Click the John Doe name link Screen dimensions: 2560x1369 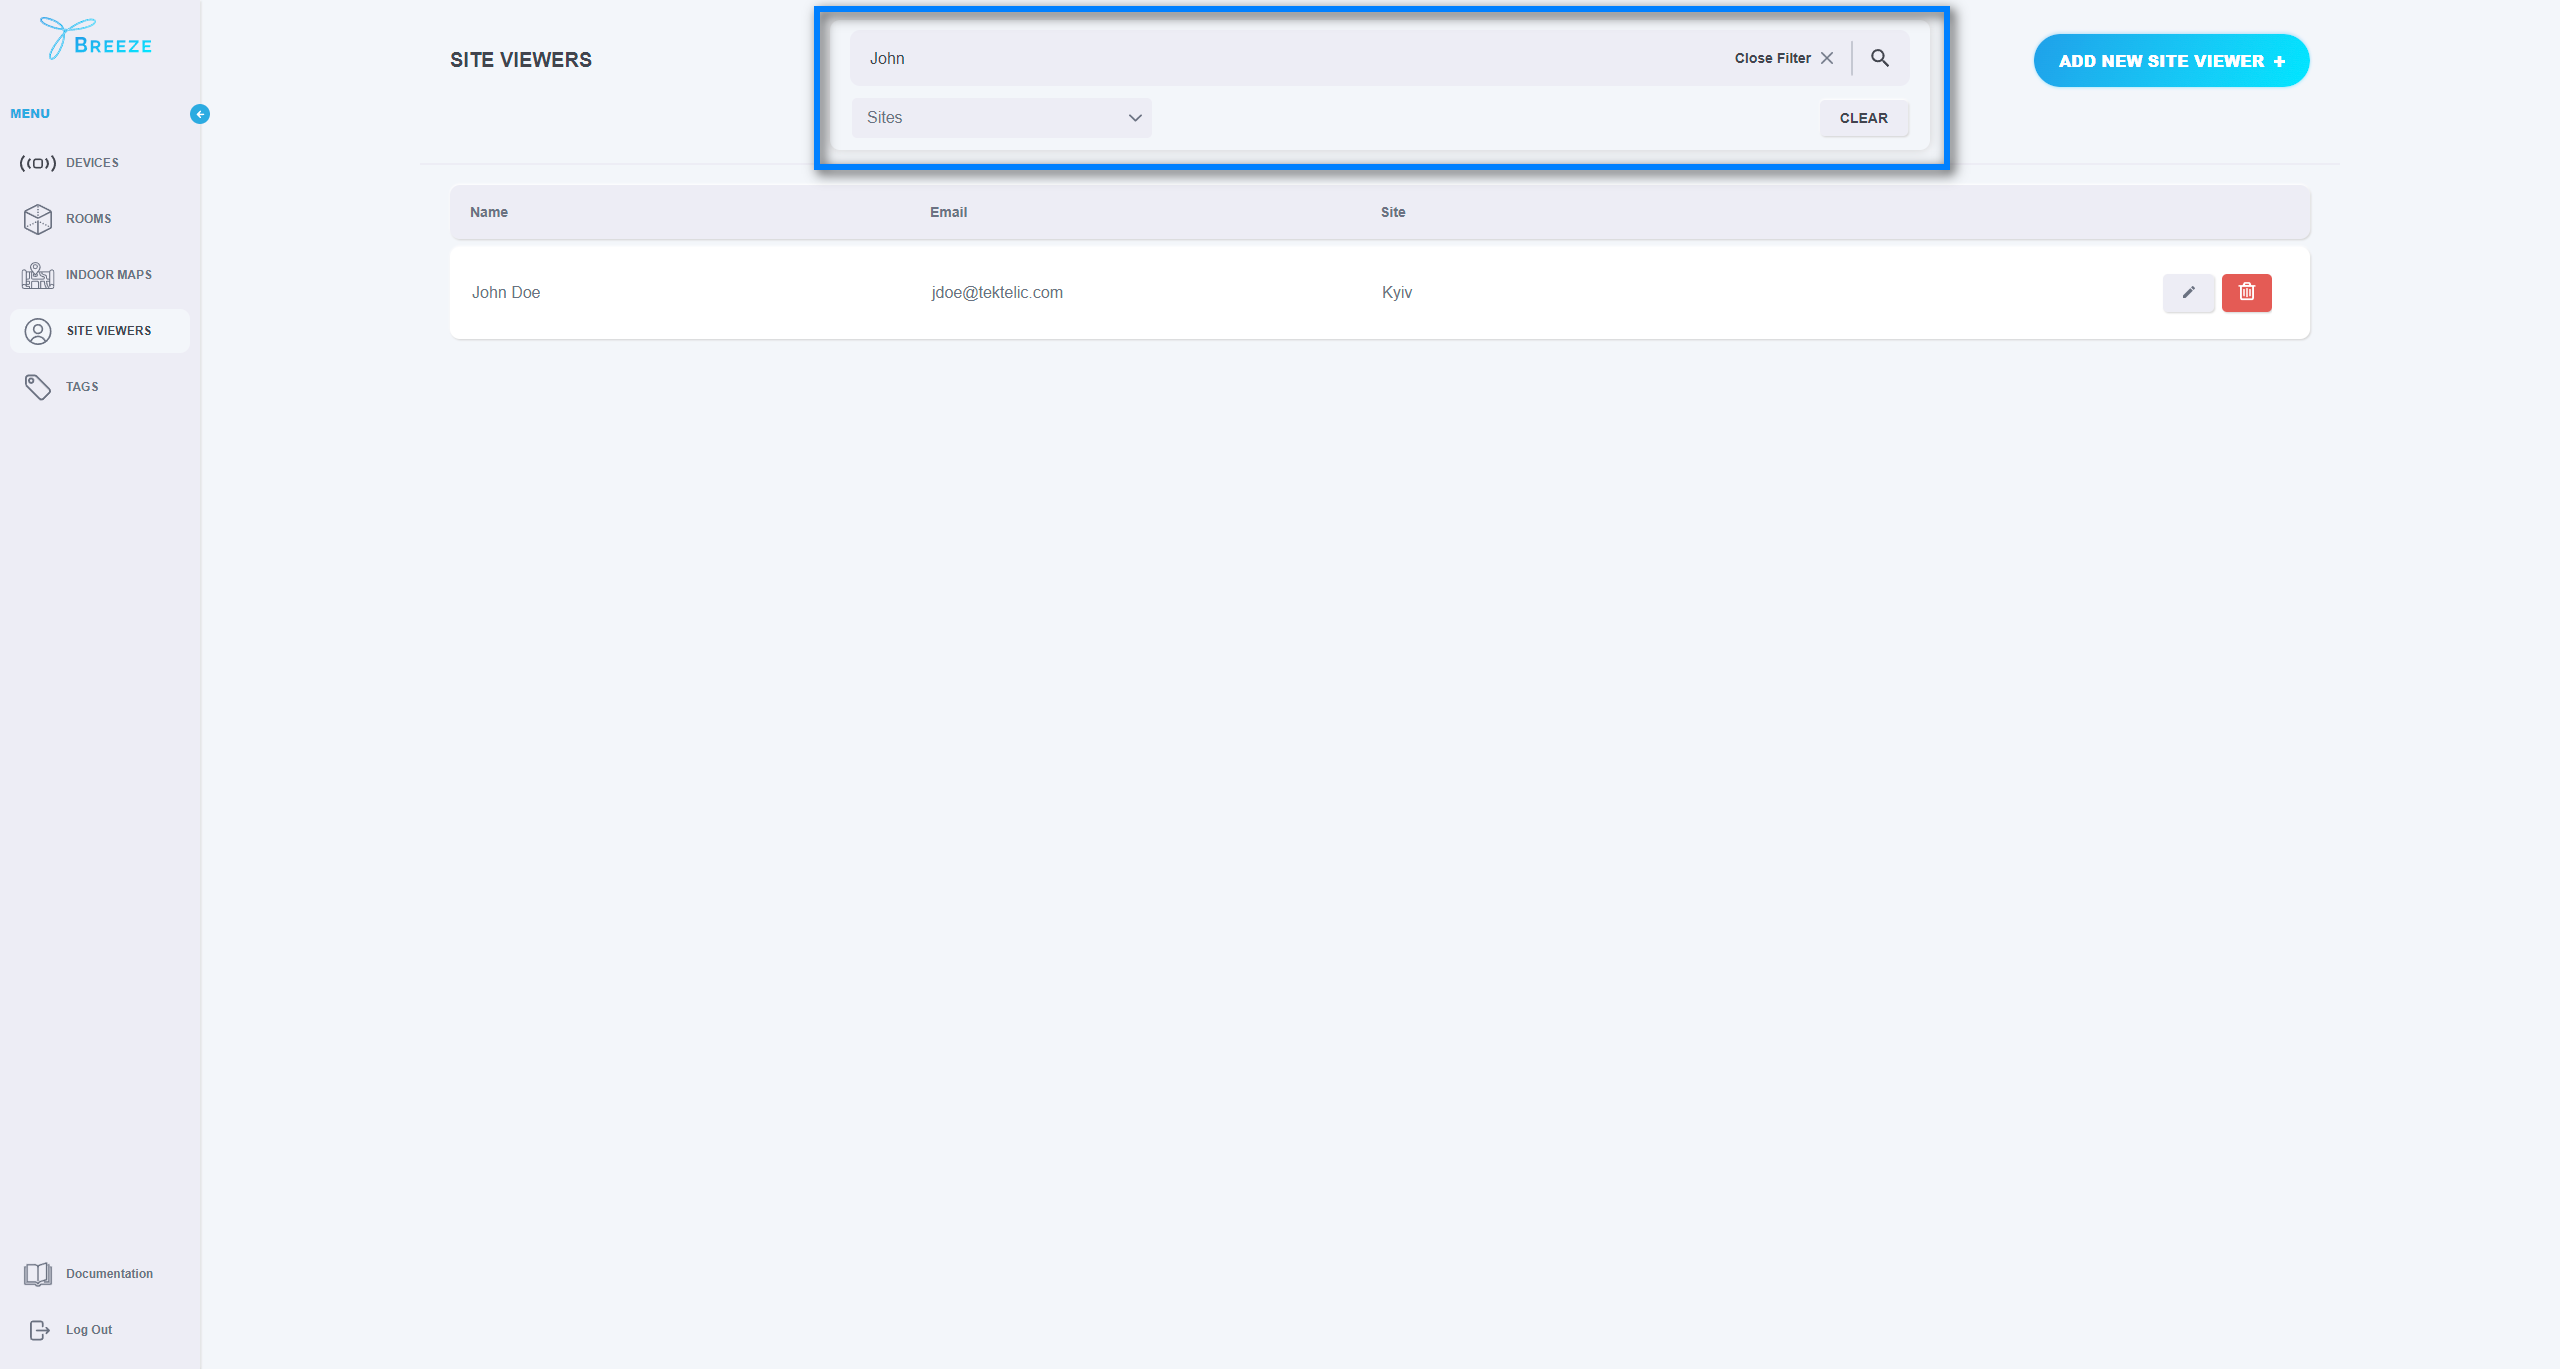coord(505,291)
